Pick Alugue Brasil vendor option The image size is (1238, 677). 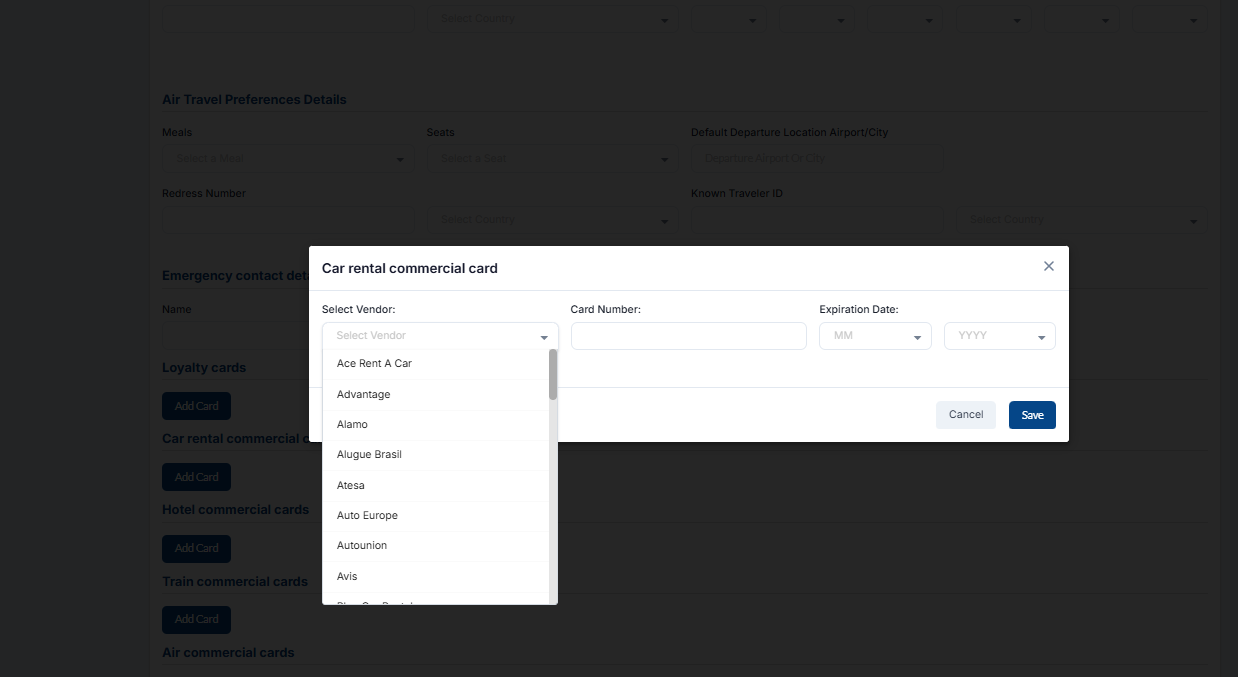point(436,455)
